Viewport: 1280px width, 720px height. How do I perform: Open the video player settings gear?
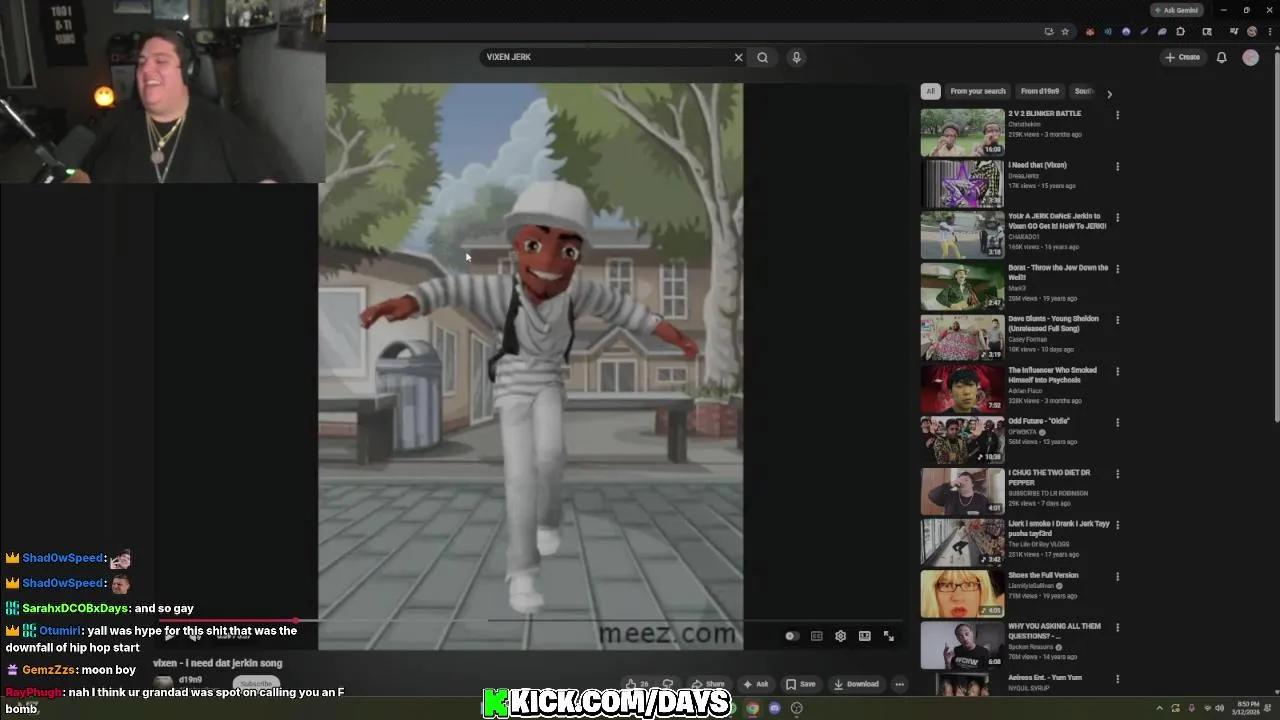pyautogui.click(x=840, y=636)
